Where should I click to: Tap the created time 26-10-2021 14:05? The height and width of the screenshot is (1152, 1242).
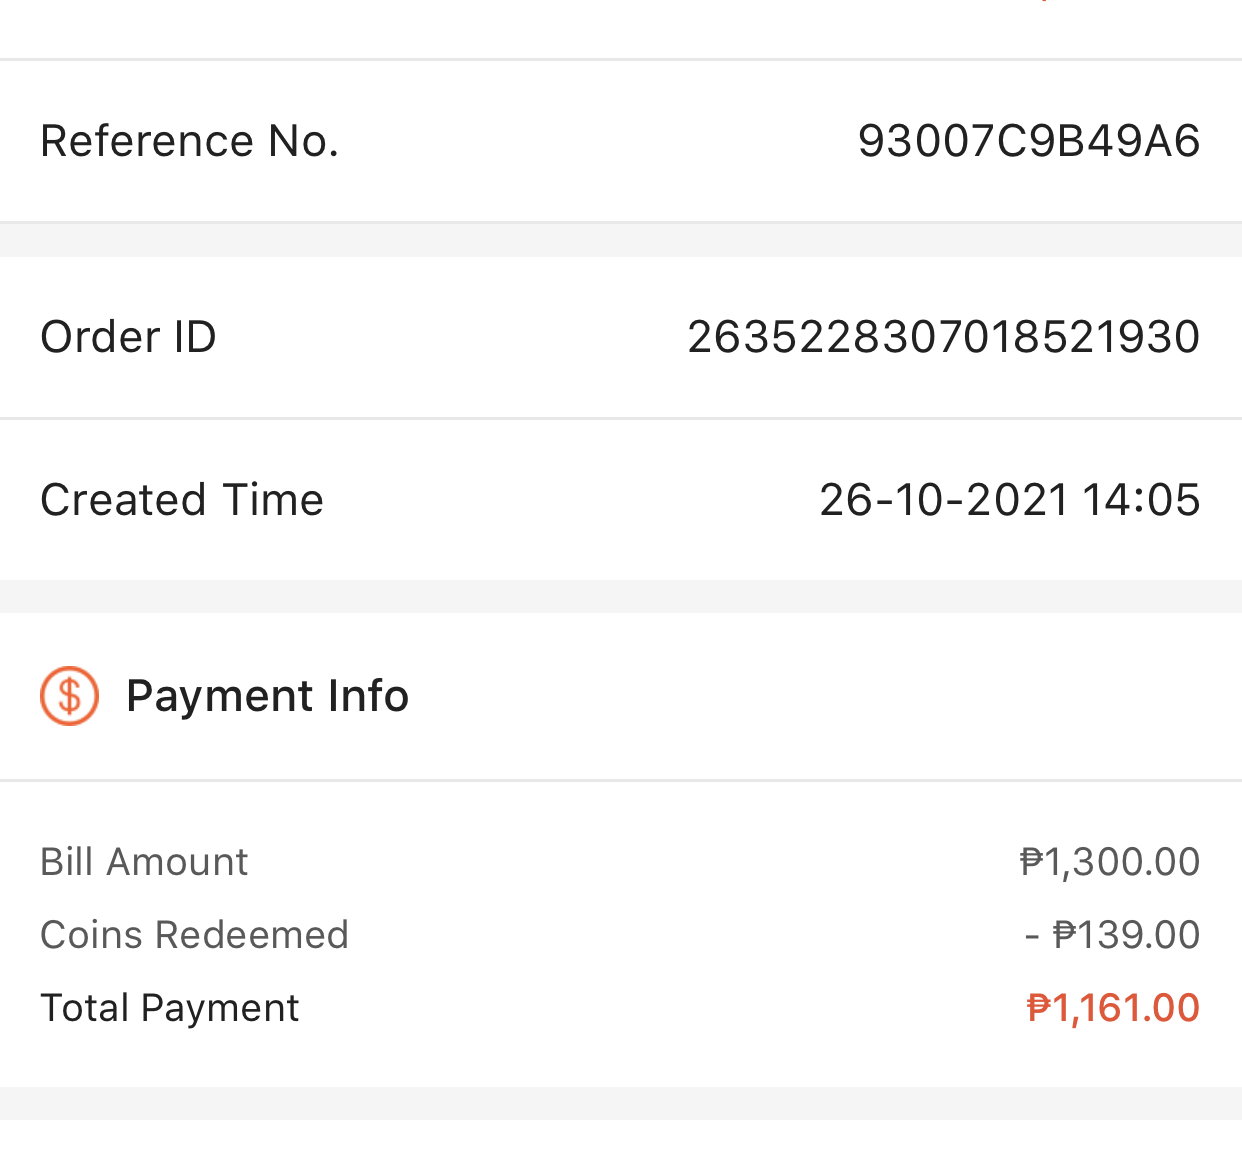(x=1010, y=499)
